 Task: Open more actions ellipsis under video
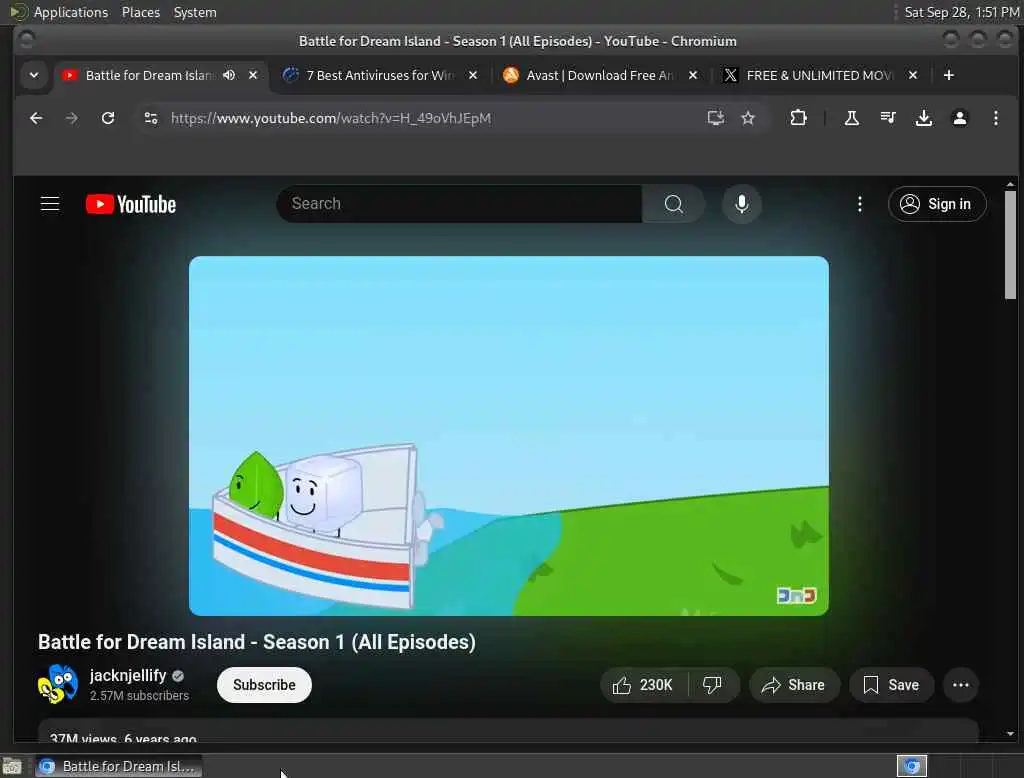point(961,685)
